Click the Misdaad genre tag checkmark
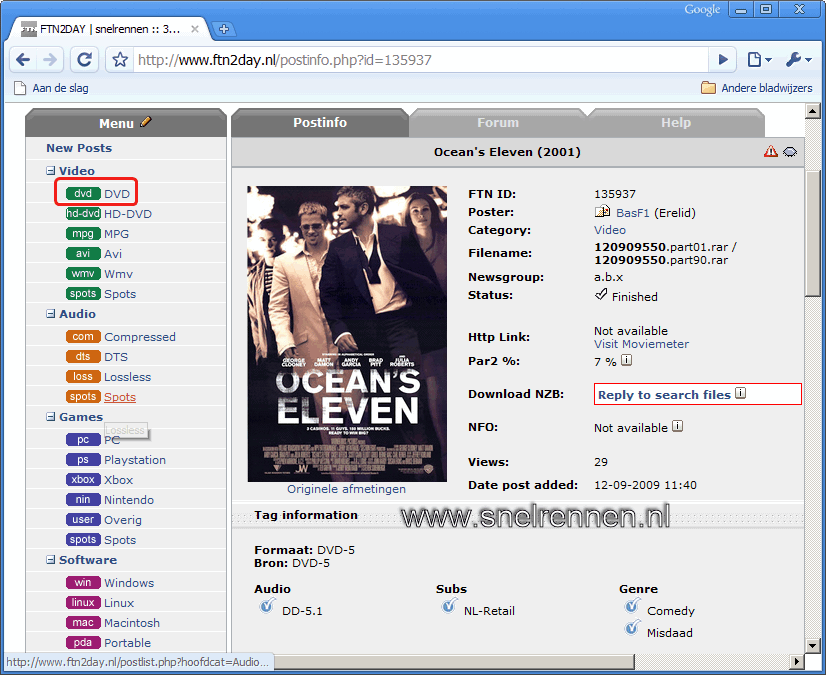 point(632,628)
